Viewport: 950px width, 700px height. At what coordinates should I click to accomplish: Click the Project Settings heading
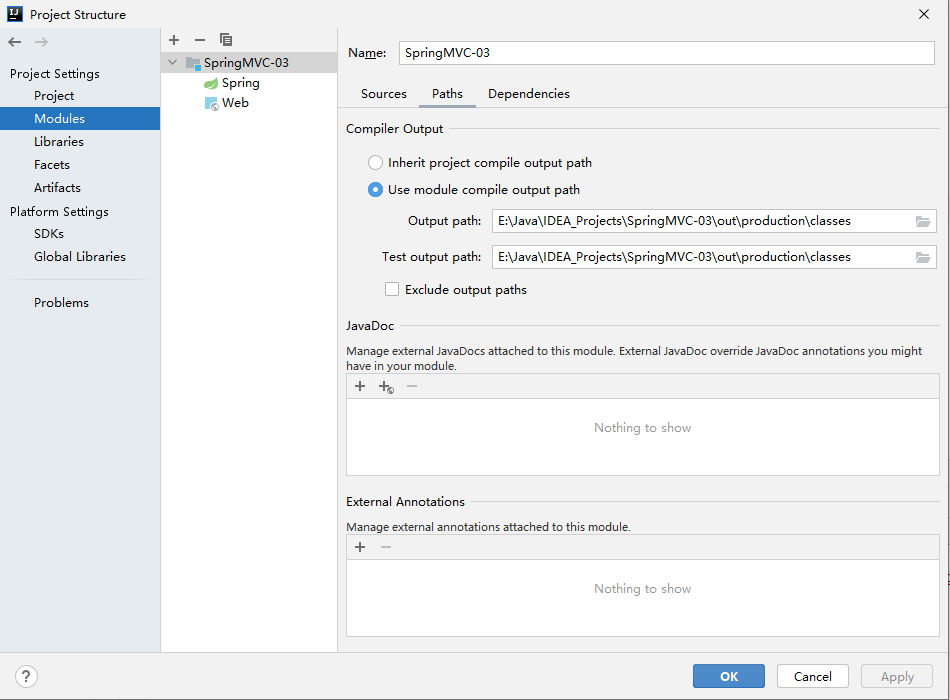tap(55, 74)
